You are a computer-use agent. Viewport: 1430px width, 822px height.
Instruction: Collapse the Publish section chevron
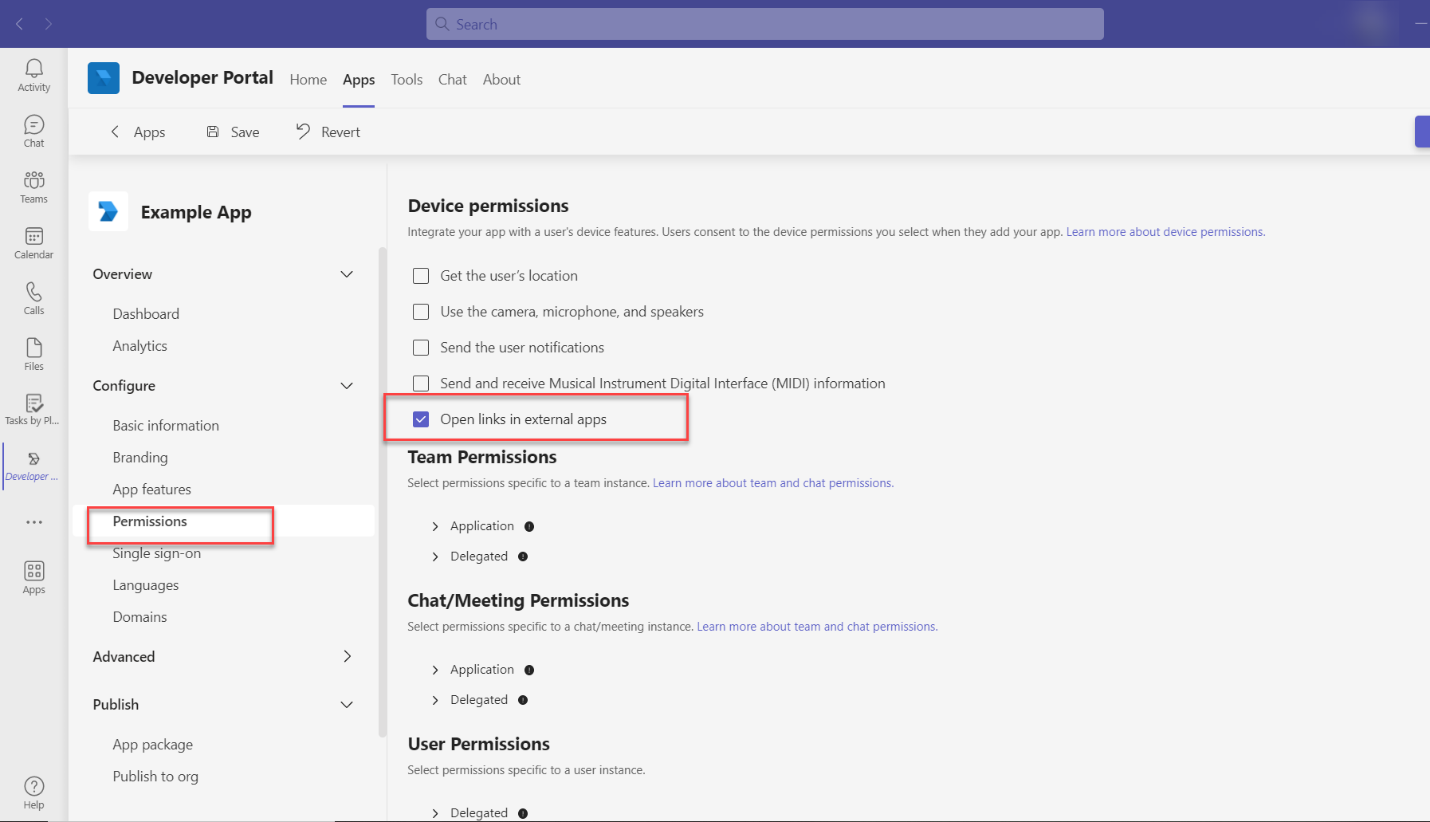pyautogui.click(x=347, y=705)
